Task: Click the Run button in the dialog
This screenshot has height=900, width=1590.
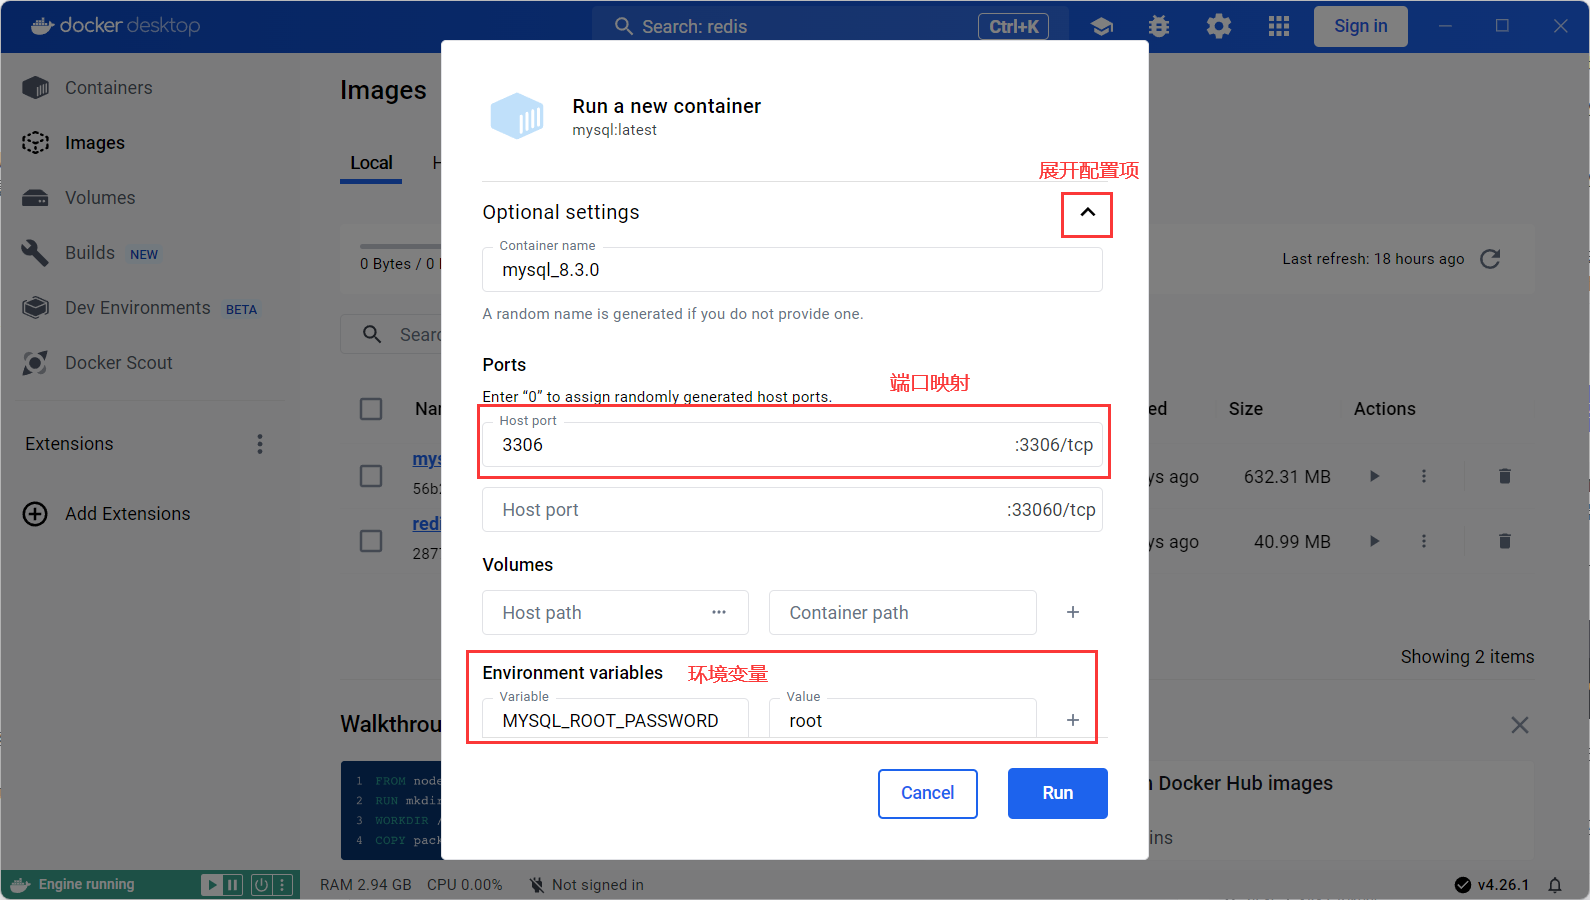Action: tap(1058, 793)
